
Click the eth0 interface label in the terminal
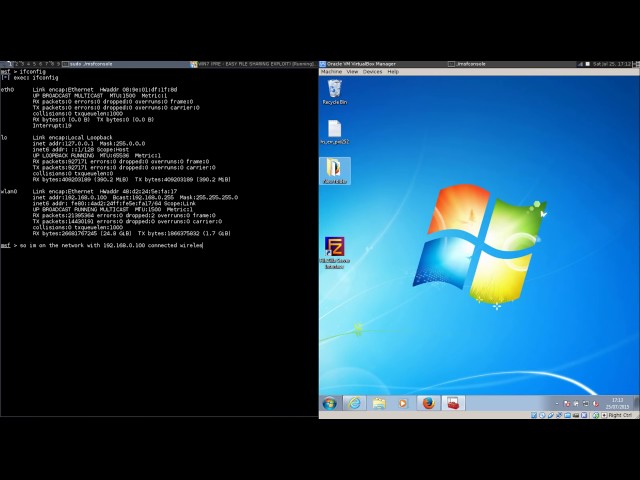point(7,90)
